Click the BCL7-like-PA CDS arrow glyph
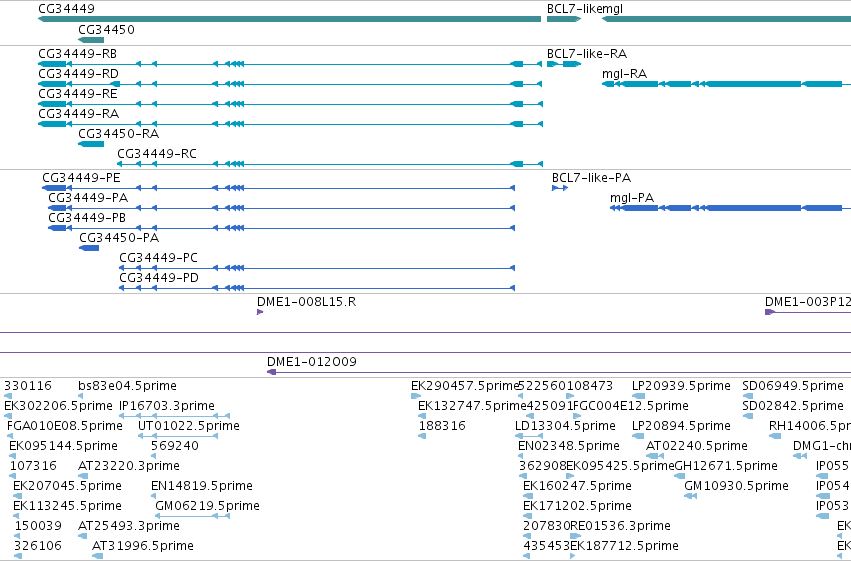The image size is (851, 561). coord(560,188)
